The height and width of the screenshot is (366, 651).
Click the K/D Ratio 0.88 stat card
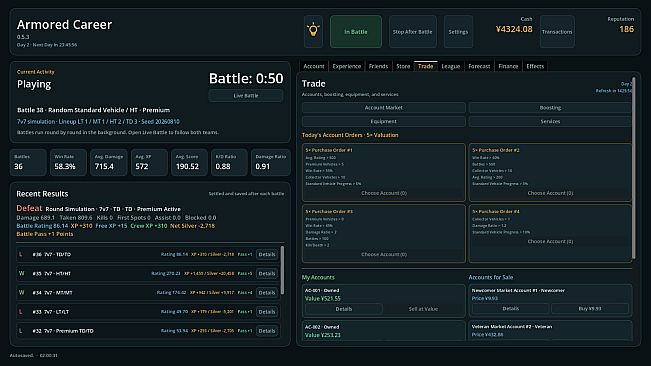(229, 162)
